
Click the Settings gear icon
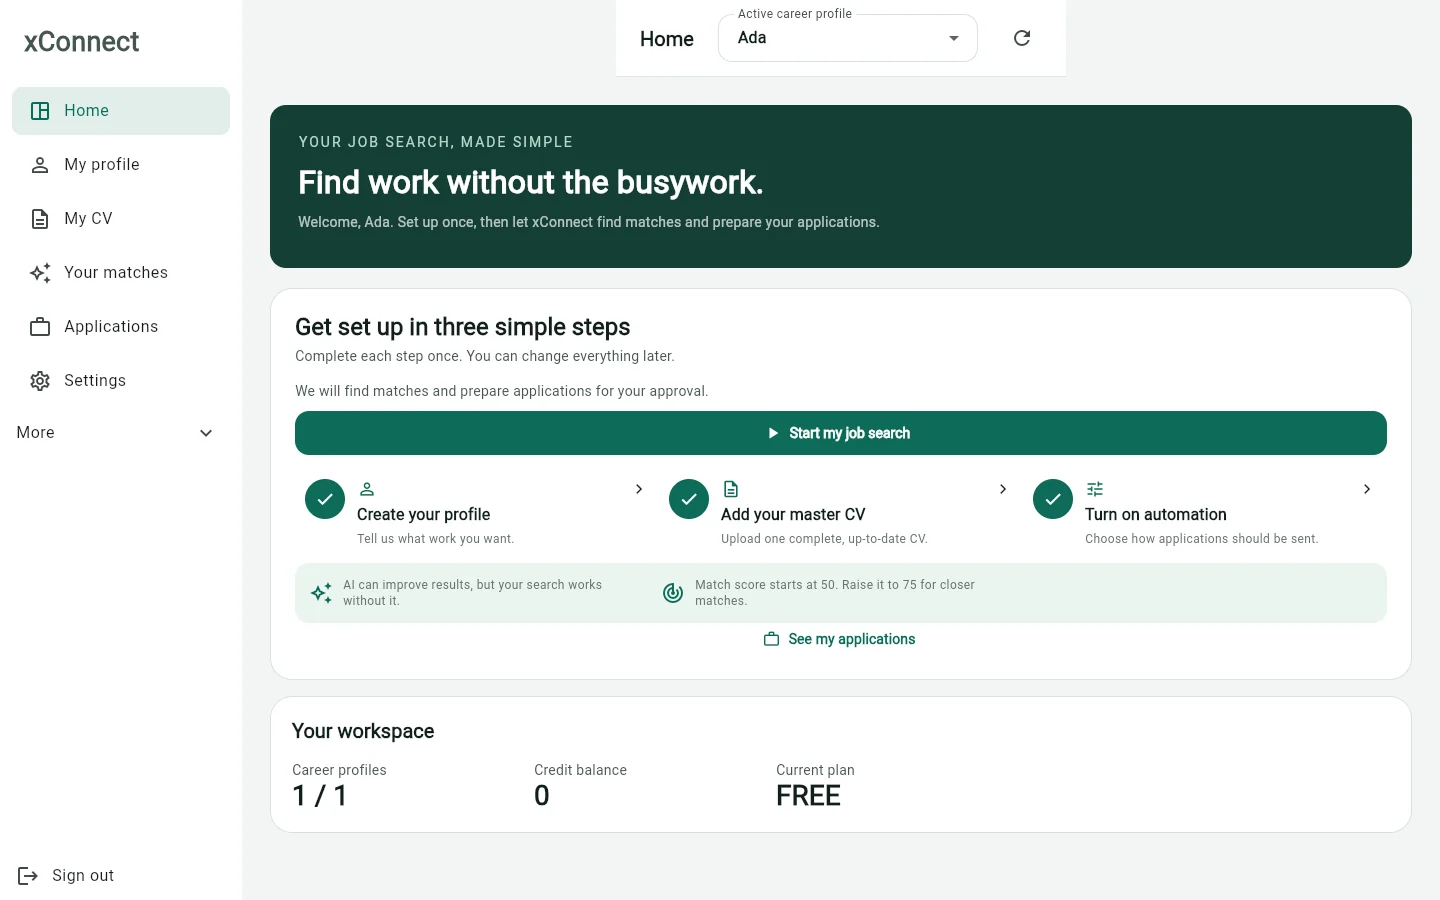[40, 381]
